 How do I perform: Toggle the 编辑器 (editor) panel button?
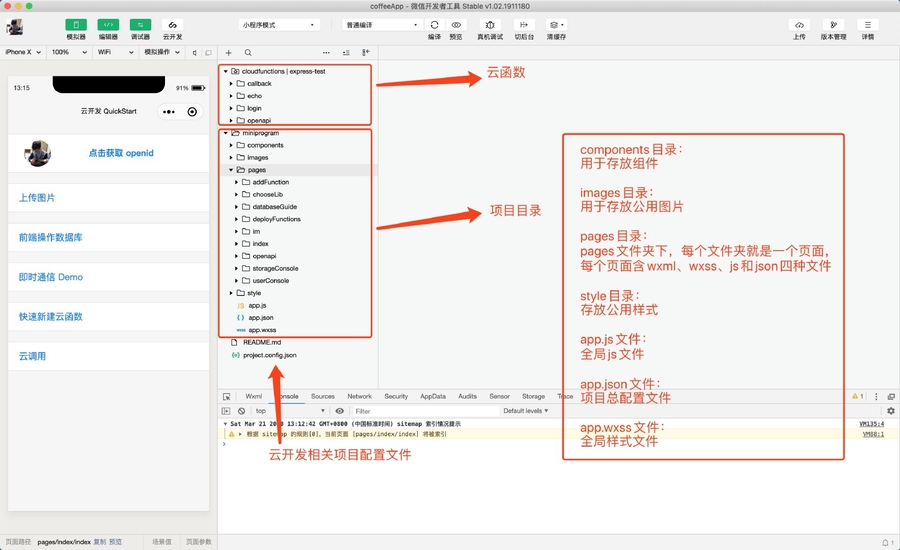tap(108, 25)
